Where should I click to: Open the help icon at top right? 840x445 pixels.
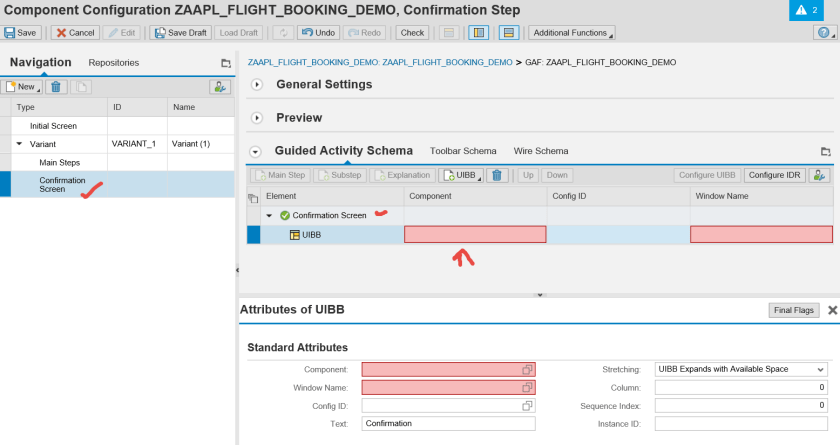821,33
